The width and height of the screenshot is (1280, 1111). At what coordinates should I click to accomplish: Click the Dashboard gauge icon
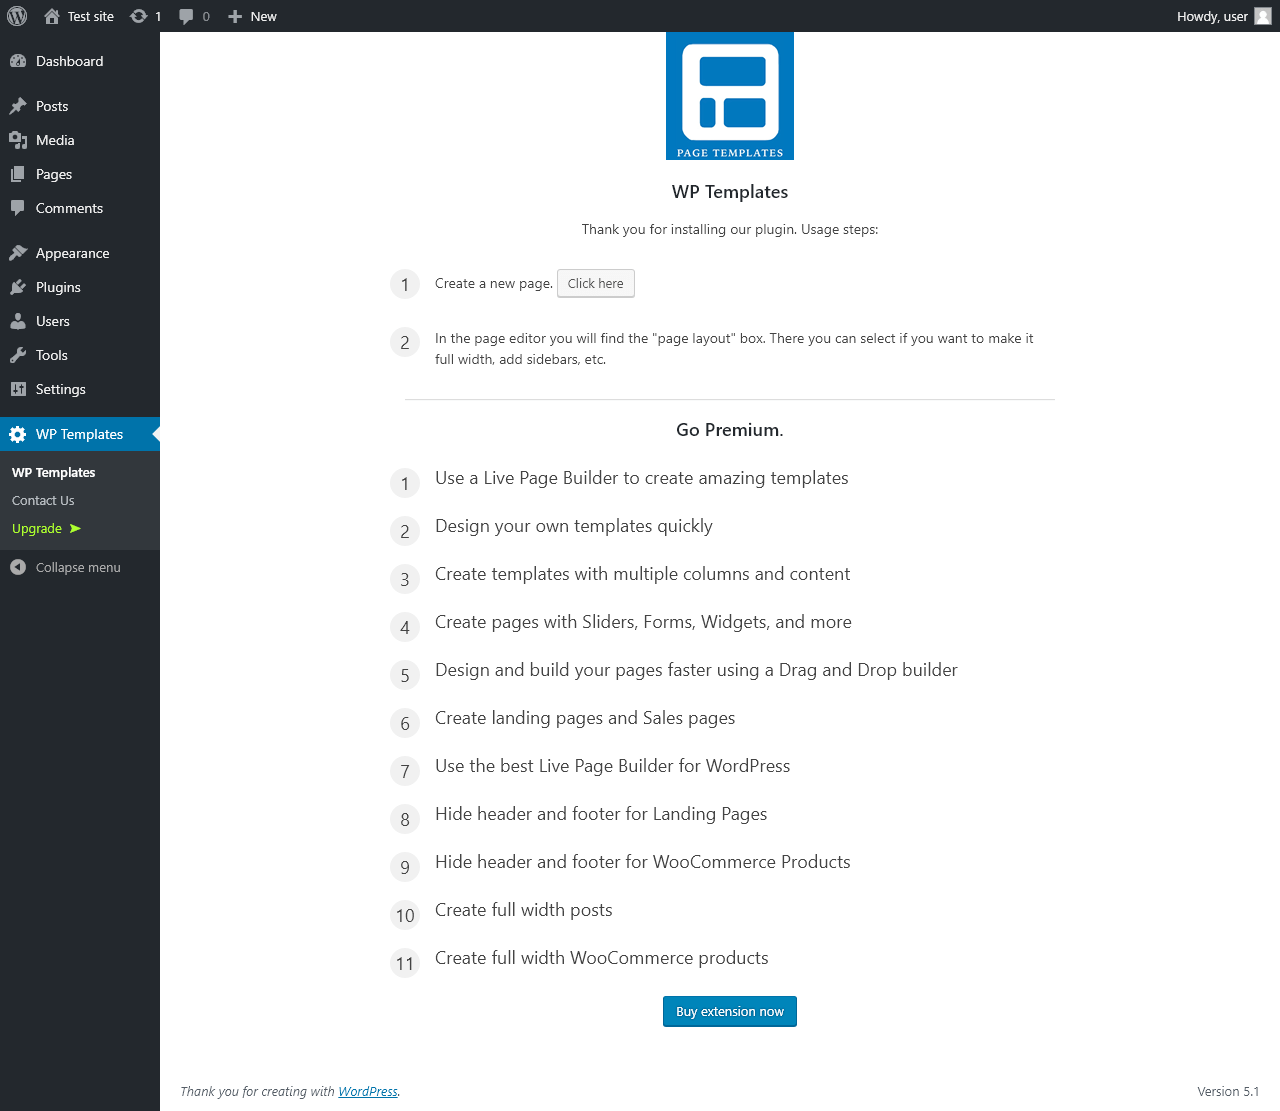[x=18, y=61]
